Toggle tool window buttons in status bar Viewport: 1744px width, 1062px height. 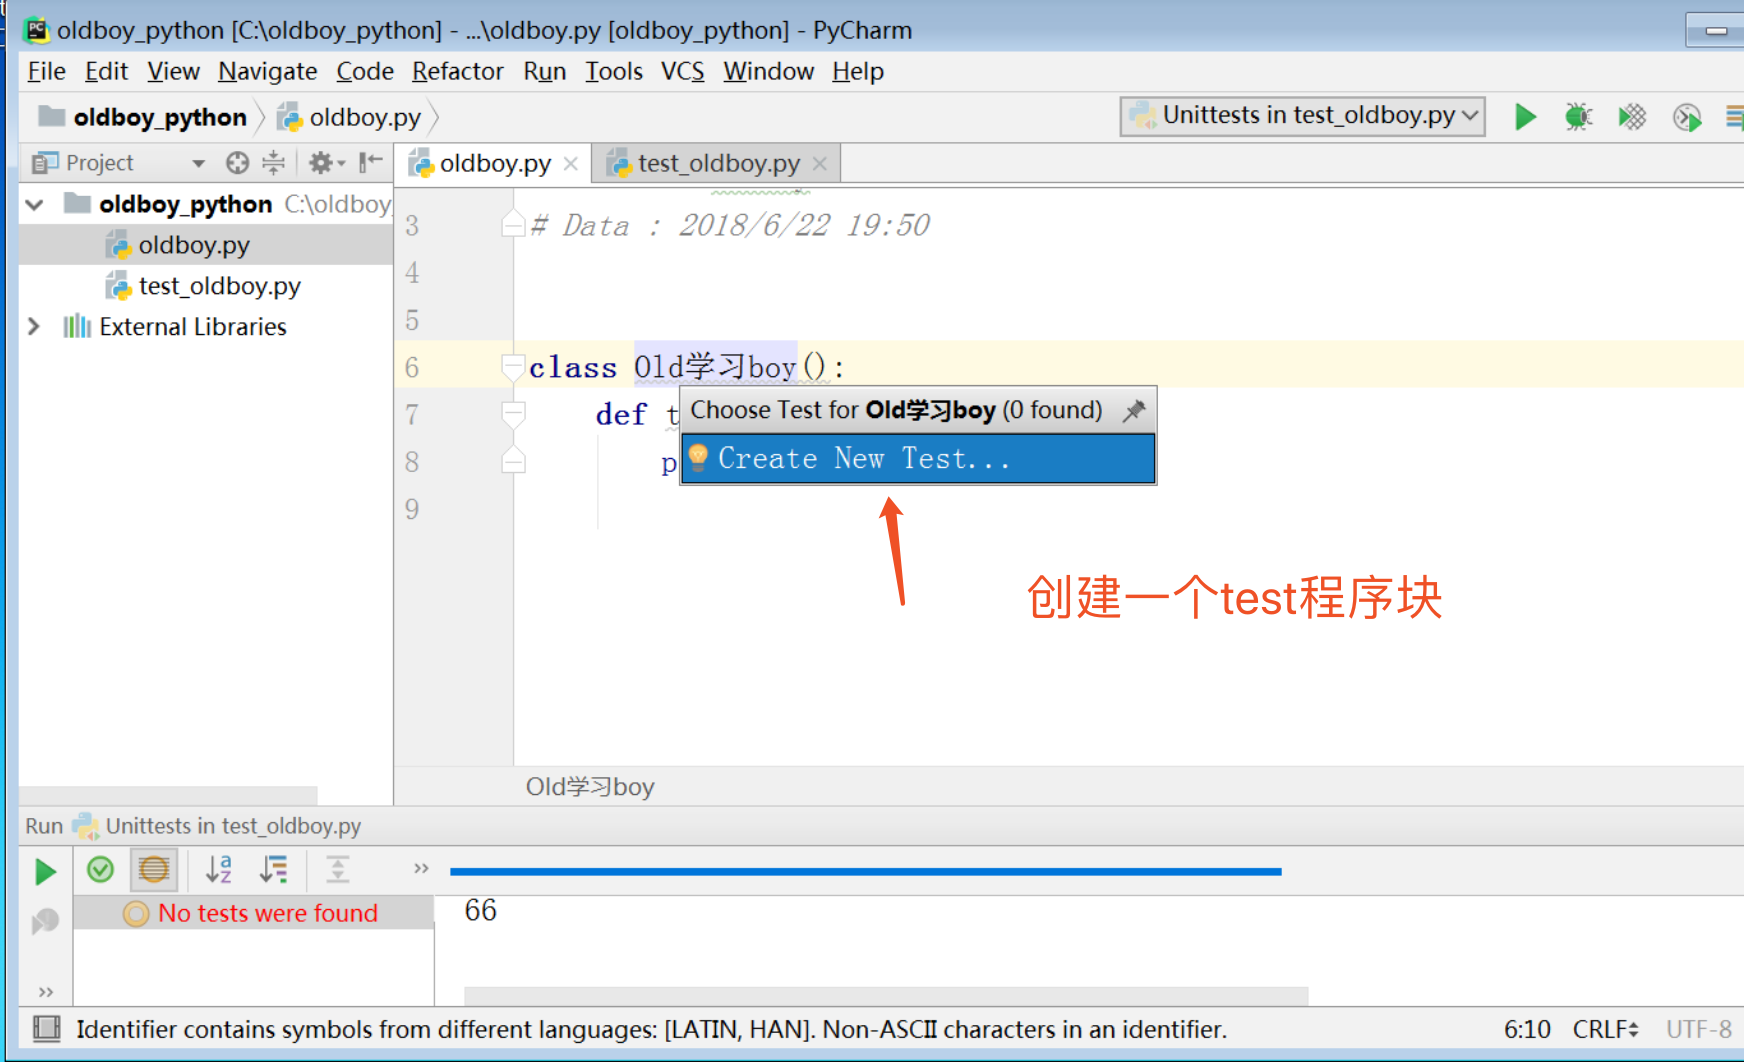tap(46, 1028)
